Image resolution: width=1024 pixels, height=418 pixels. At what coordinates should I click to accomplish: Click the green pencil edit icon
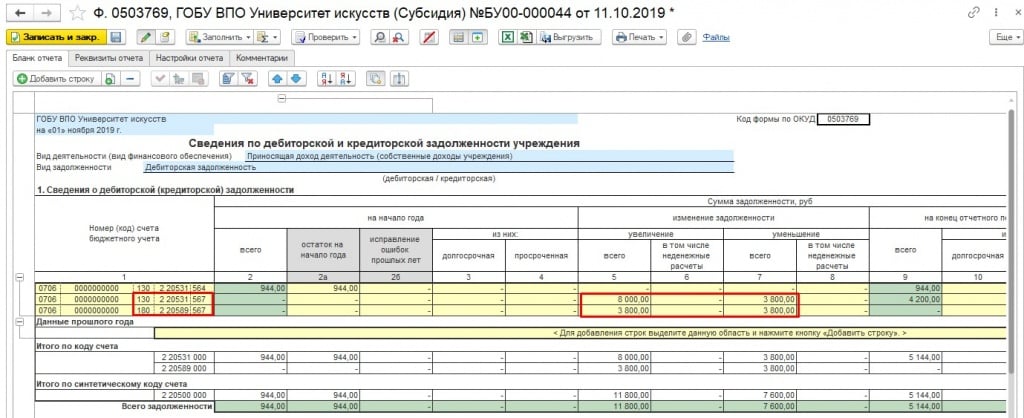point(145,37)
